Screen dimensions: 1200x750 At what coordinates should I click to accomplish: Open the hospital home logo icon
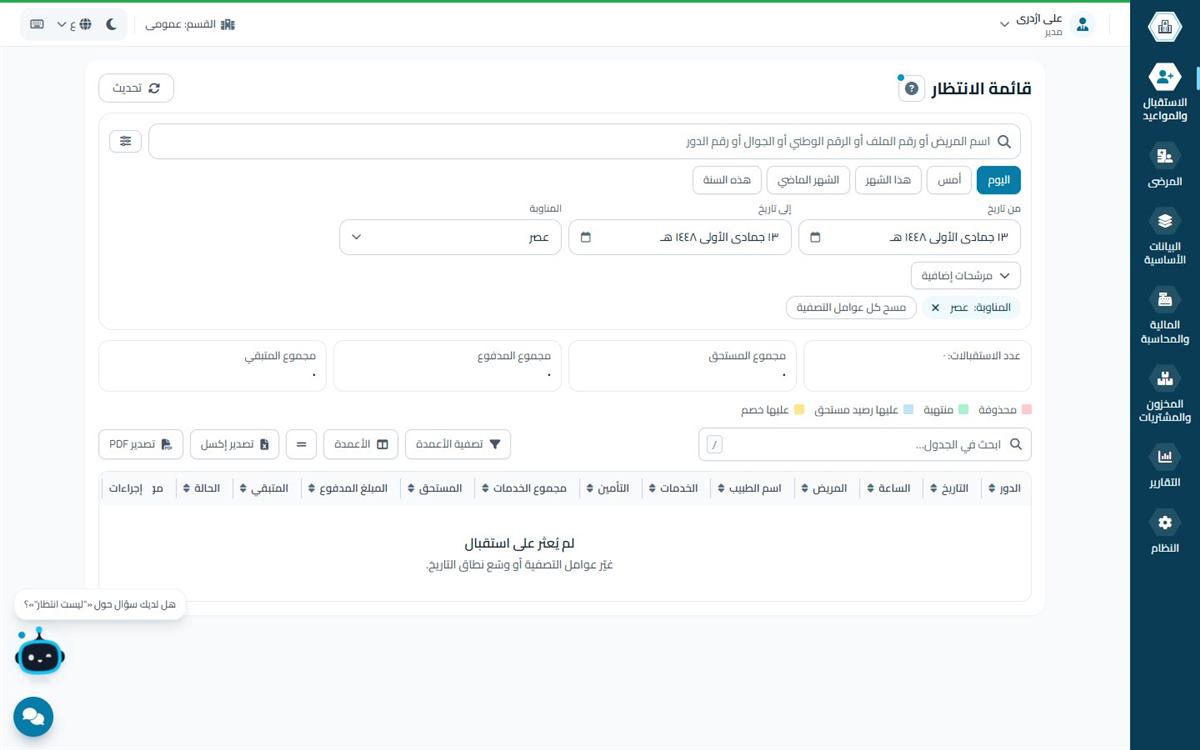1164,27
